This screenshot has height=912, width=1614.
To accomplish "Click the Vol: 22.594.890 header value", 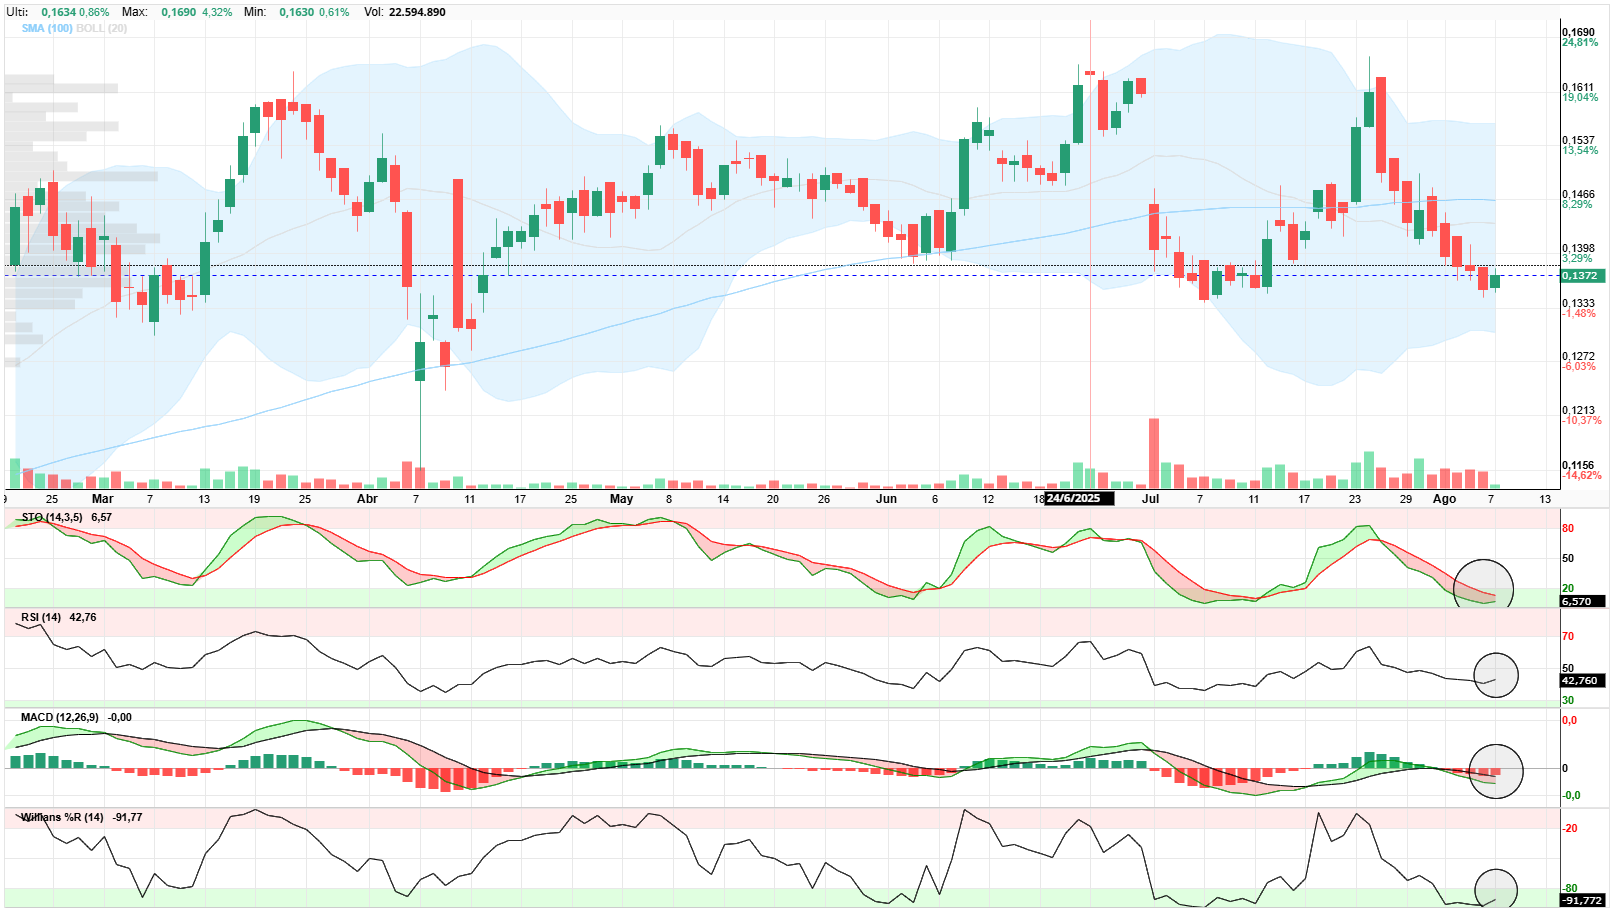I will [405, 12].
